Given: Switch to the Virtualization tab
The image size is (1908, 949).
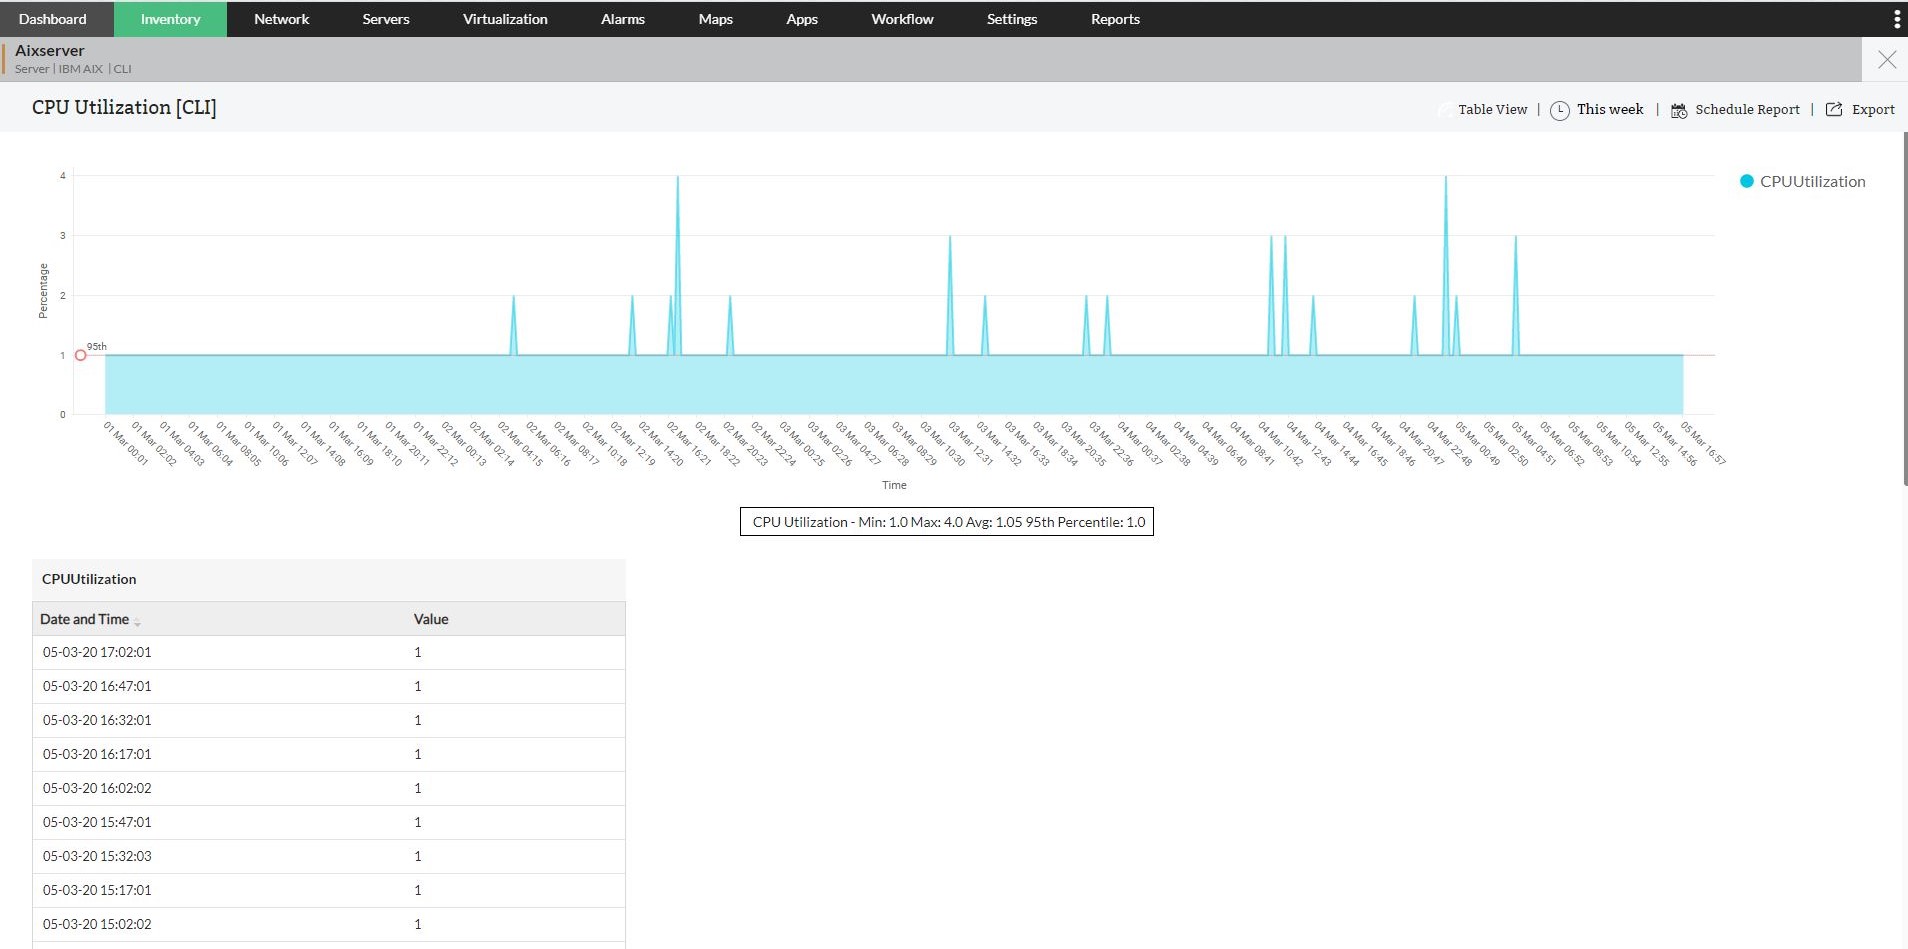Looking at the screenshot, I should coord(504,18).
